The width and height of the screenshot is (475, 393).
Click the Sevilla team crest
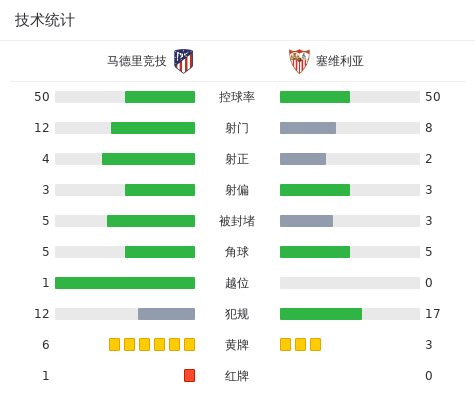tap(299, 61)
